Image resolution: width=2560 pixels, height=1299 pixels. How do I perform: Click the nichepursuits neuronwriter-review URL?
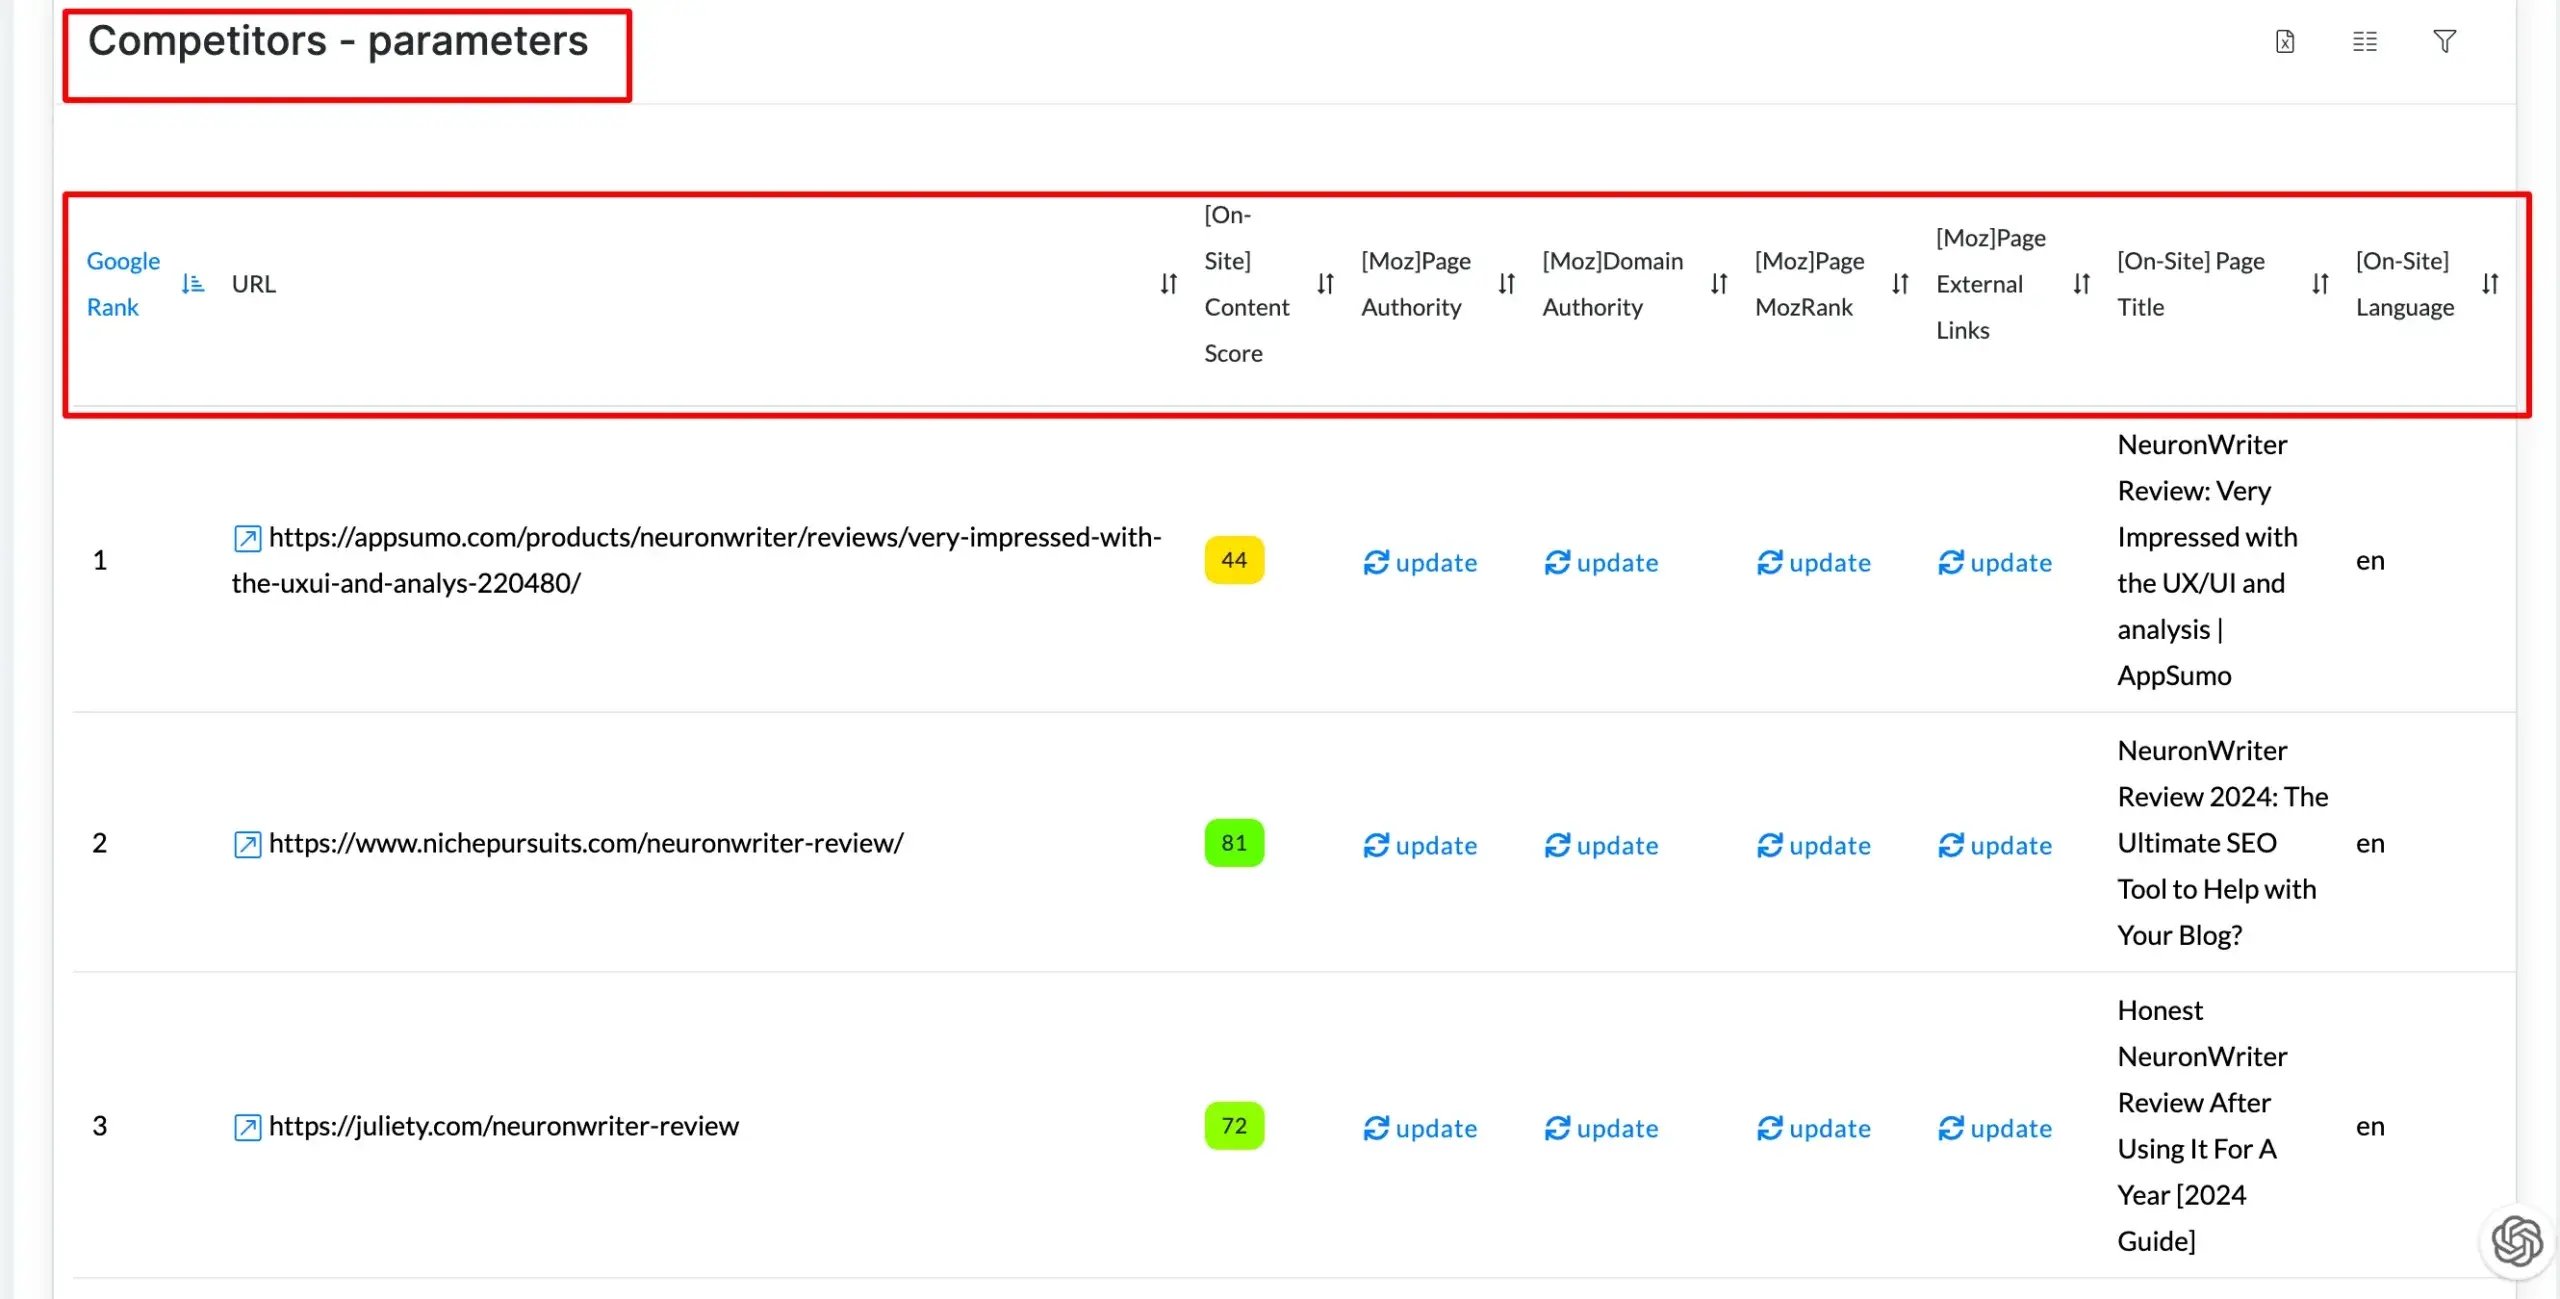tap(586, 844)
